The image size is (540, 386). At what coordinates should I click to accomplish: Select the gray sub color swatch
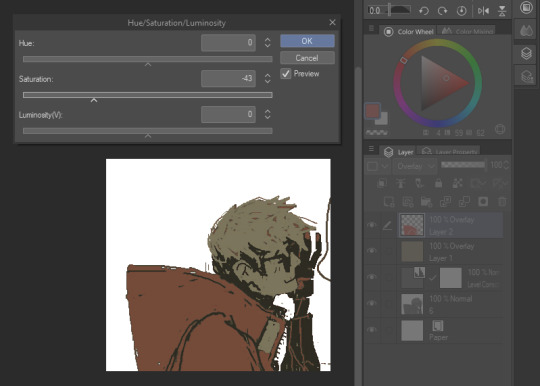pos(382,119)
